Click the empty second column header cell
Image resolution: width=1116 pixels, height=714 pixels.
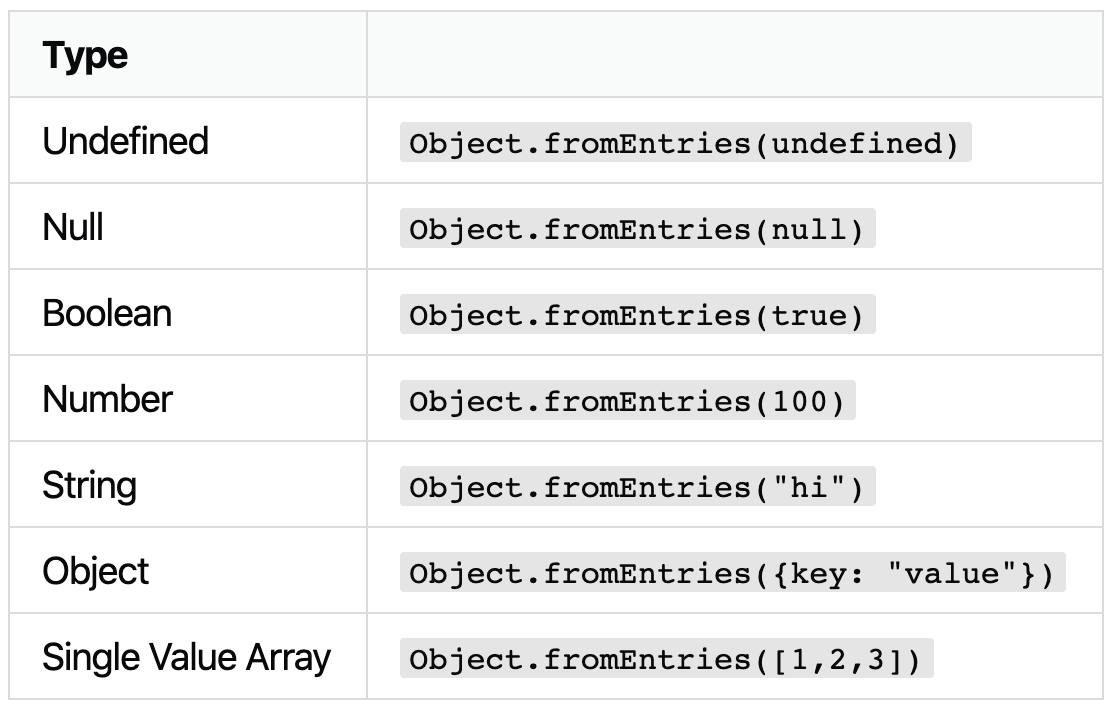tap(736, 56)
